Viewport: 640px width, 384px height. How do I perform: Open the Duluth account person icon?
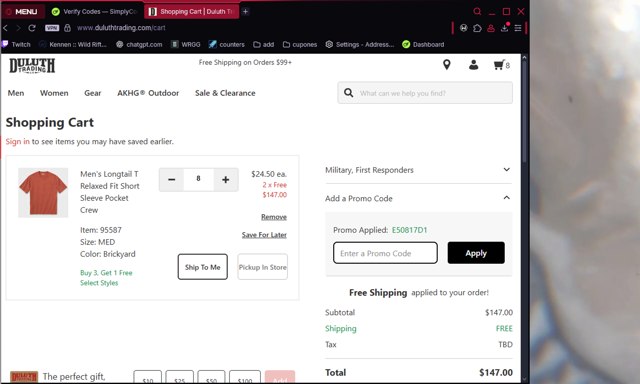coord(473,64)
